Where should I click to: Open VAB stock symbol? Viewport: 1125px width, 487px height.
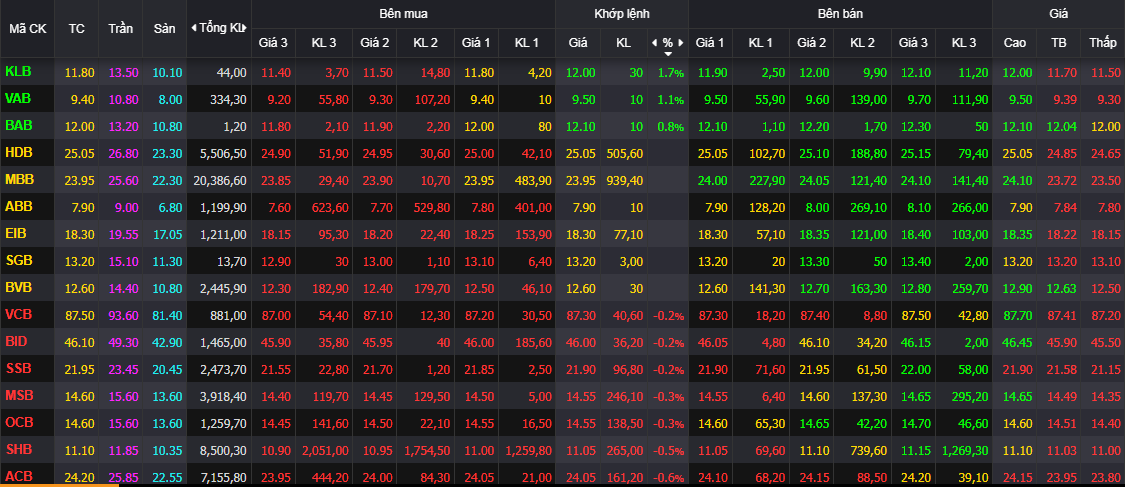tap(18, 98)
